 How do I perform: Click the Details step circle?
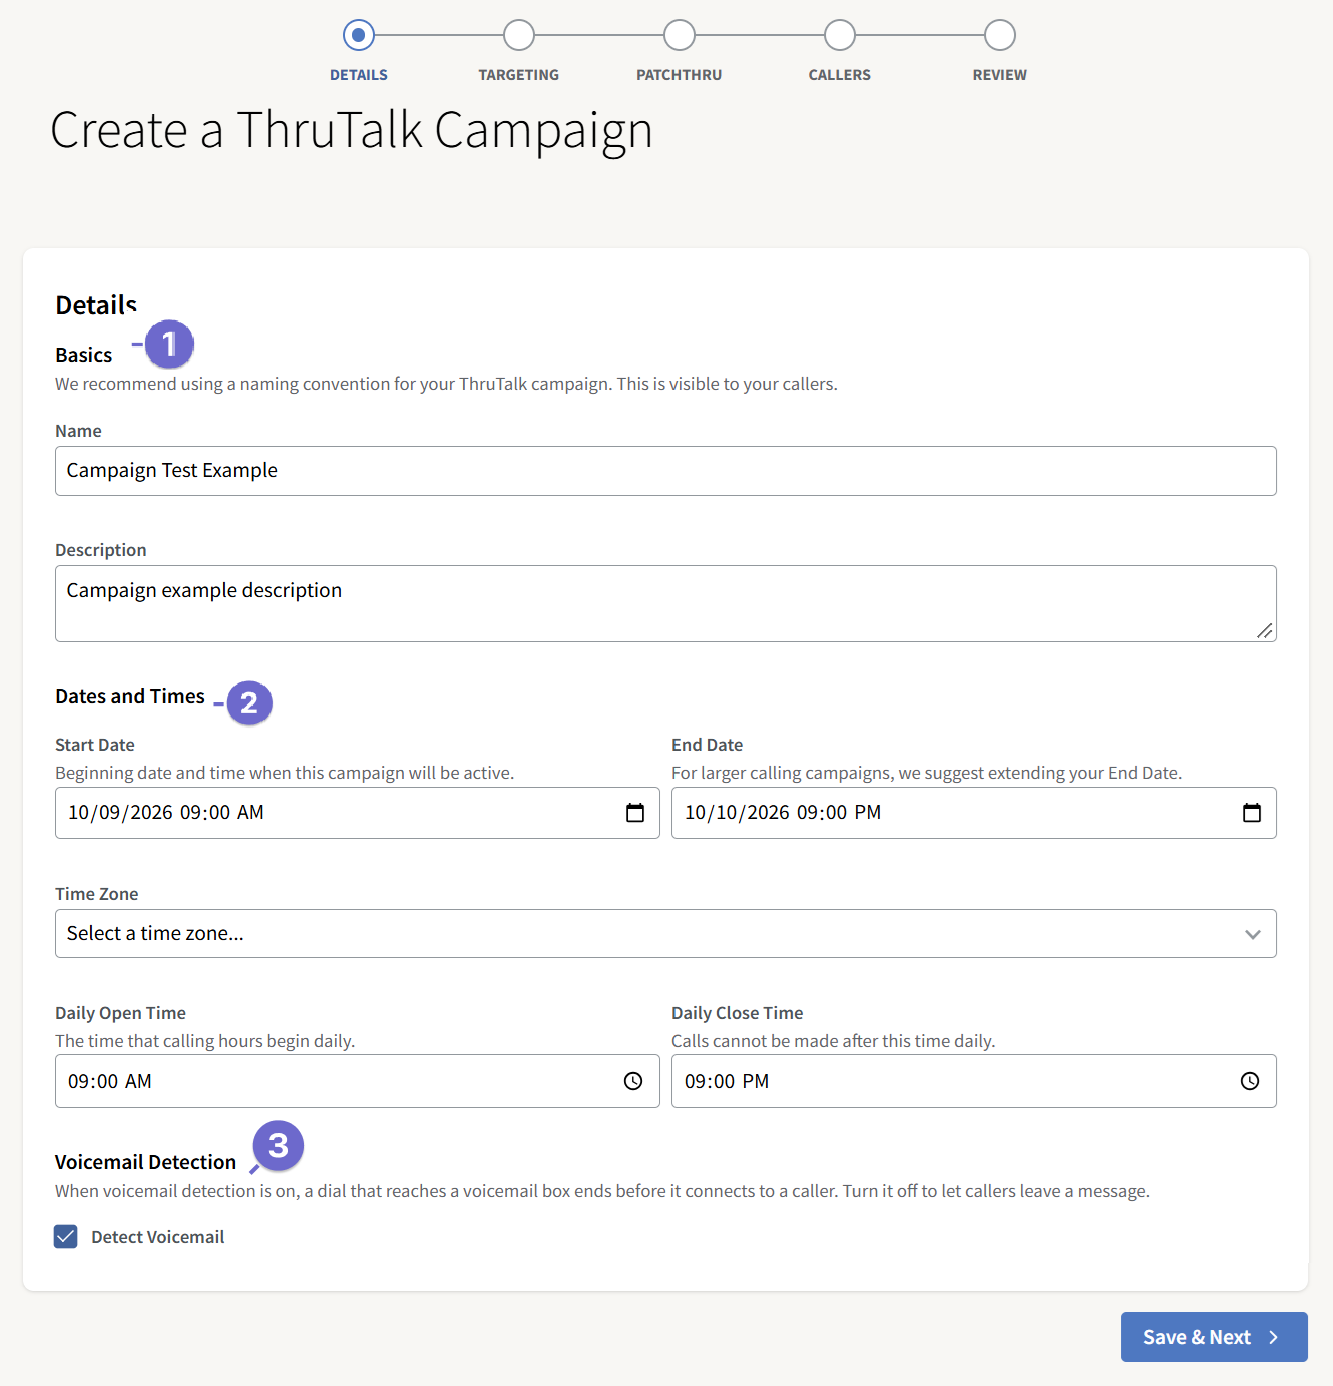pyautogui.click(x=359, y=35)
